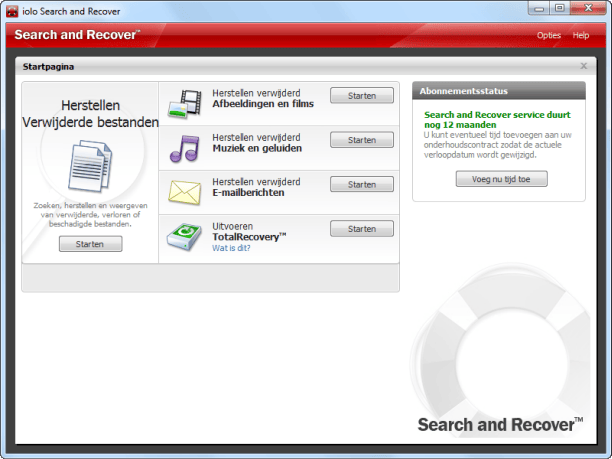Click the deleted documents icon
This screenshot has height=459, width=612.
point(90,166)
